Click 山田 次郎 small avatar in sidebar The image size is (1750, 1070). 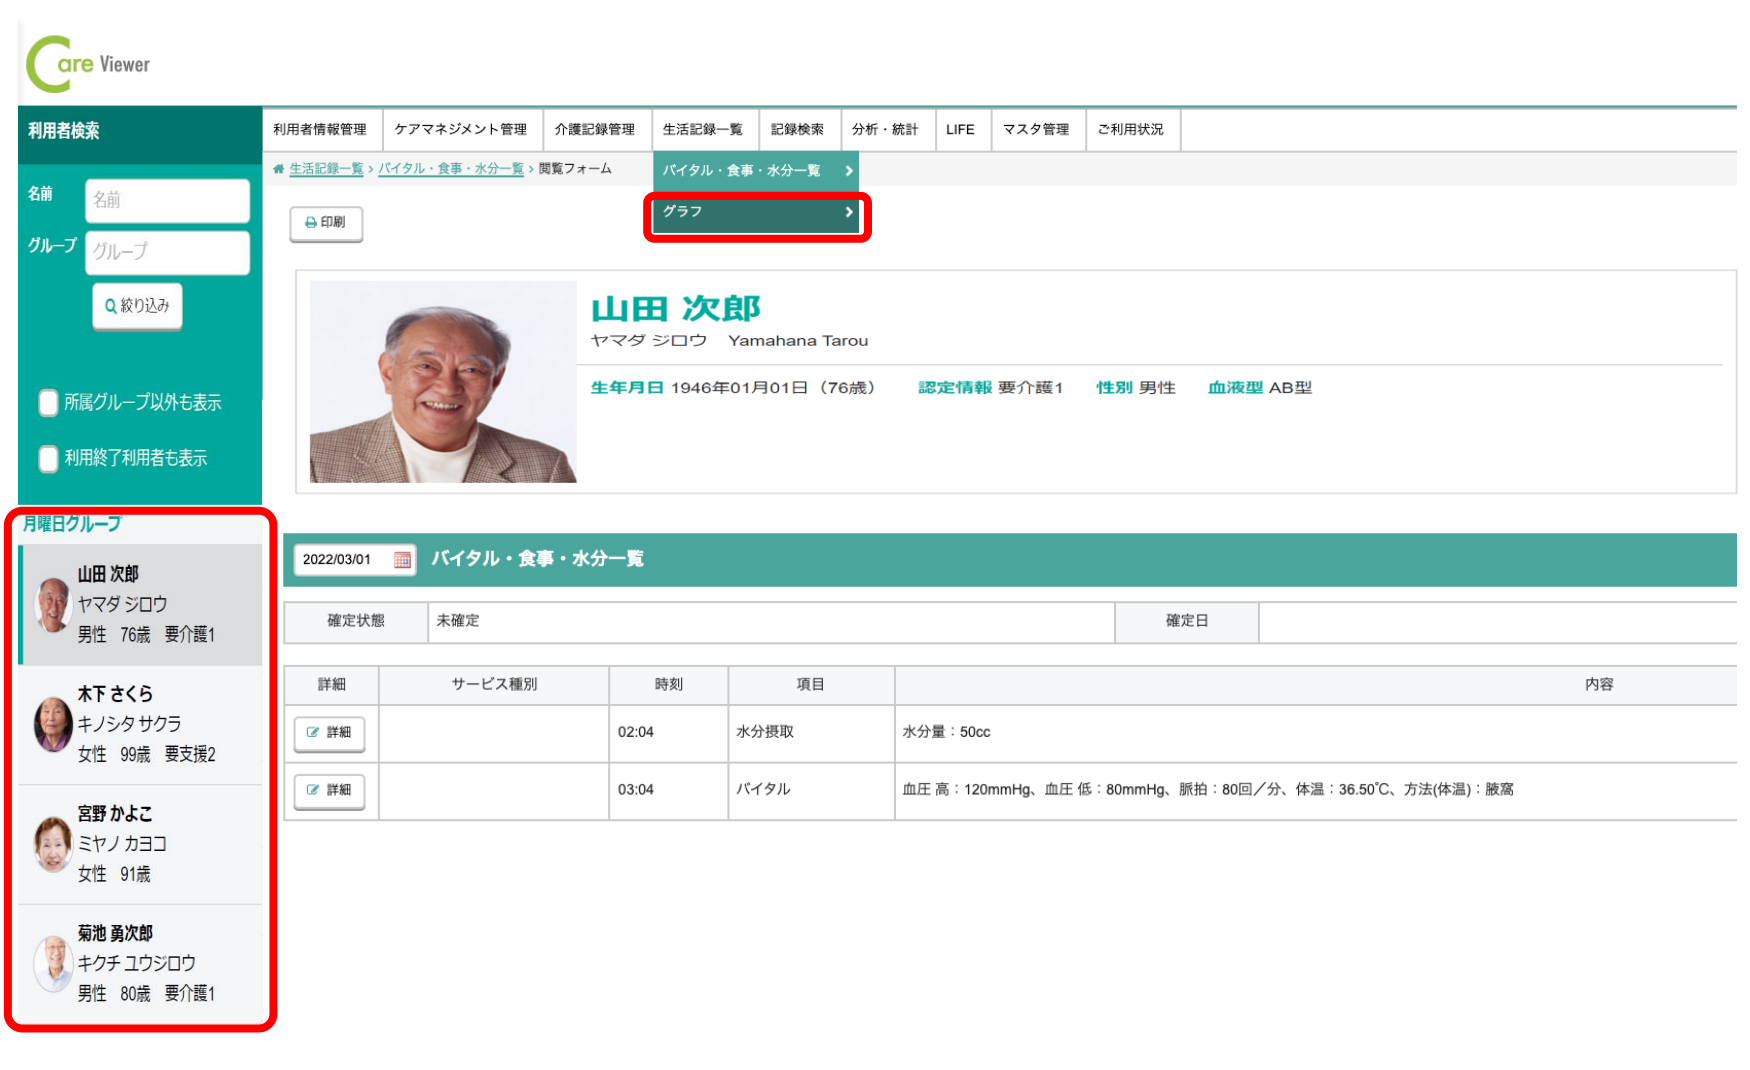[x=52, y=604]
